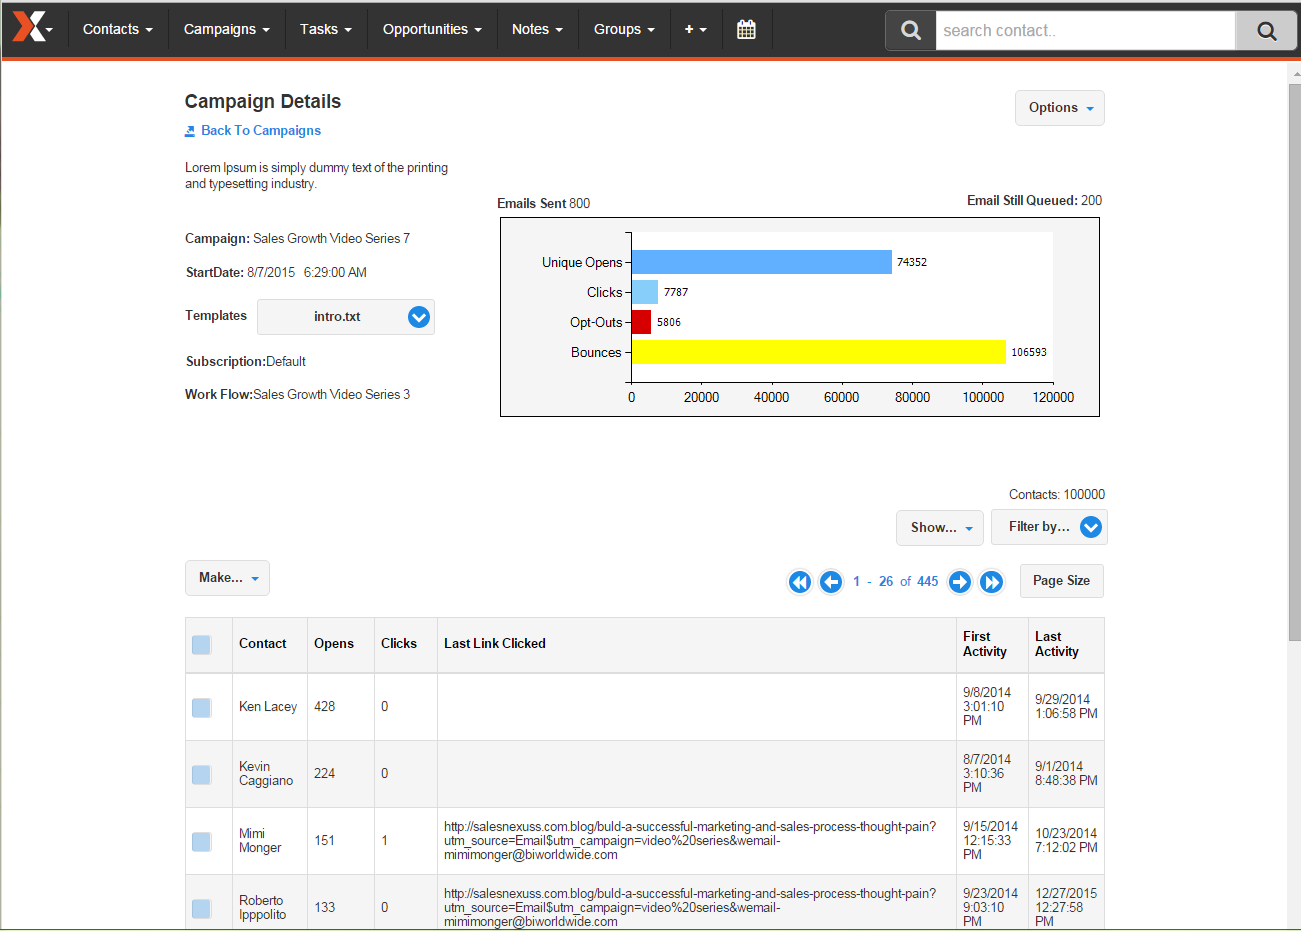
Task: Expand the intro.txt Templates dropdown
Action: 419,317
